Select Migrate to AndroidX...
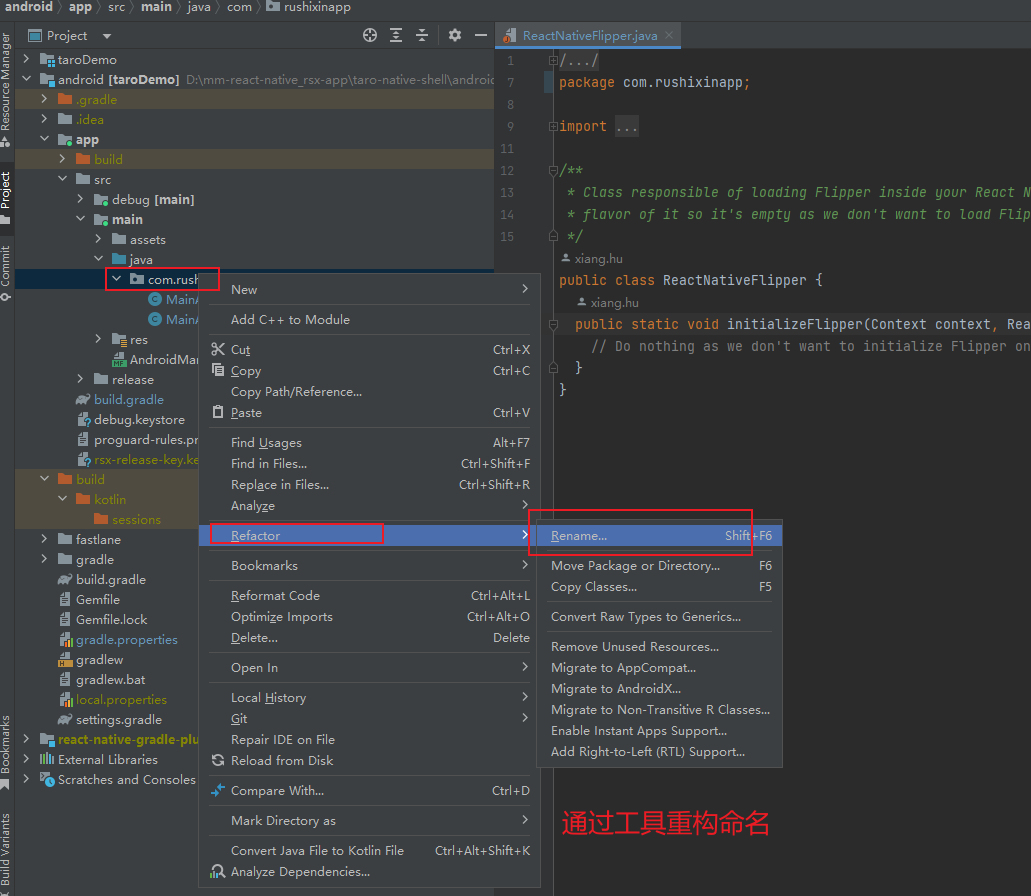The width and height of the screenshot is (1031, 896). pyautogui.click(x=659, y=688)
